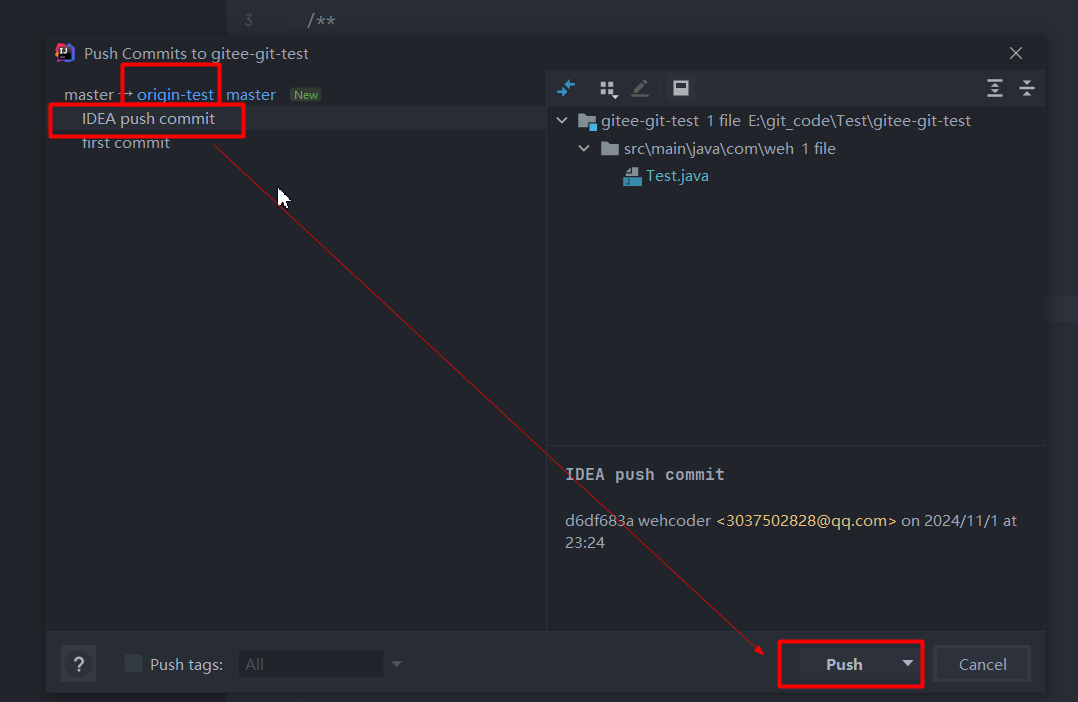Click the Collapse All icon
Viewport: 1078px width, 702px height.
1027,88
